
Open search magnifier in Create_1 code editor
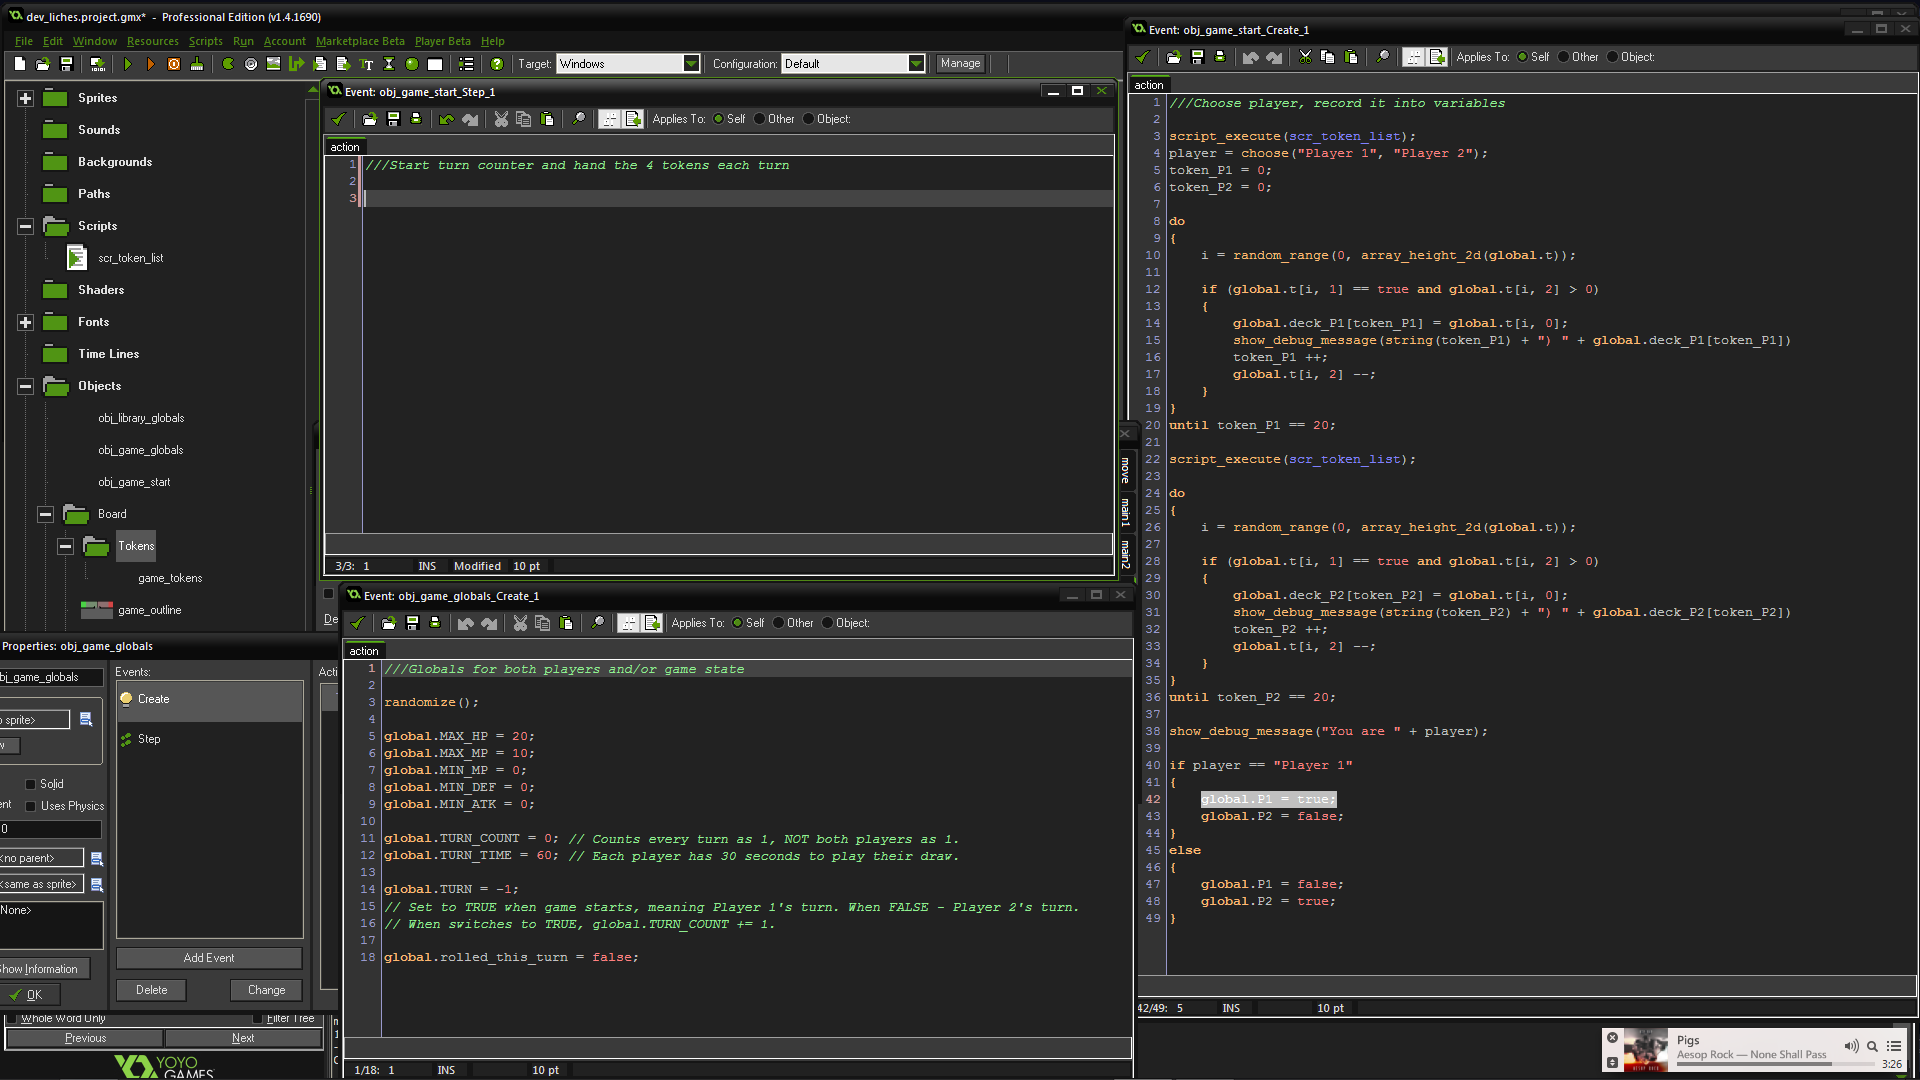(x=1382, y=57)
